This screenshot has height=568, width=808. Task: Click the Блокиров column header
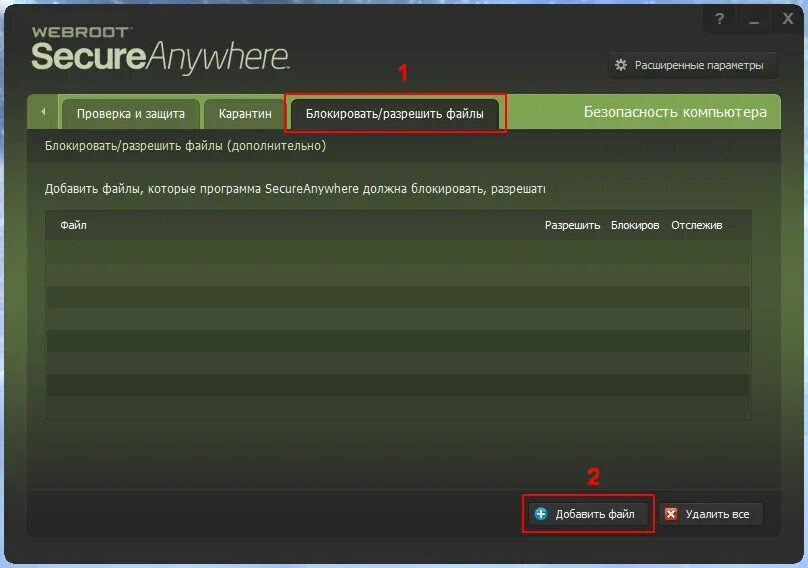click(x=635, y=225)
